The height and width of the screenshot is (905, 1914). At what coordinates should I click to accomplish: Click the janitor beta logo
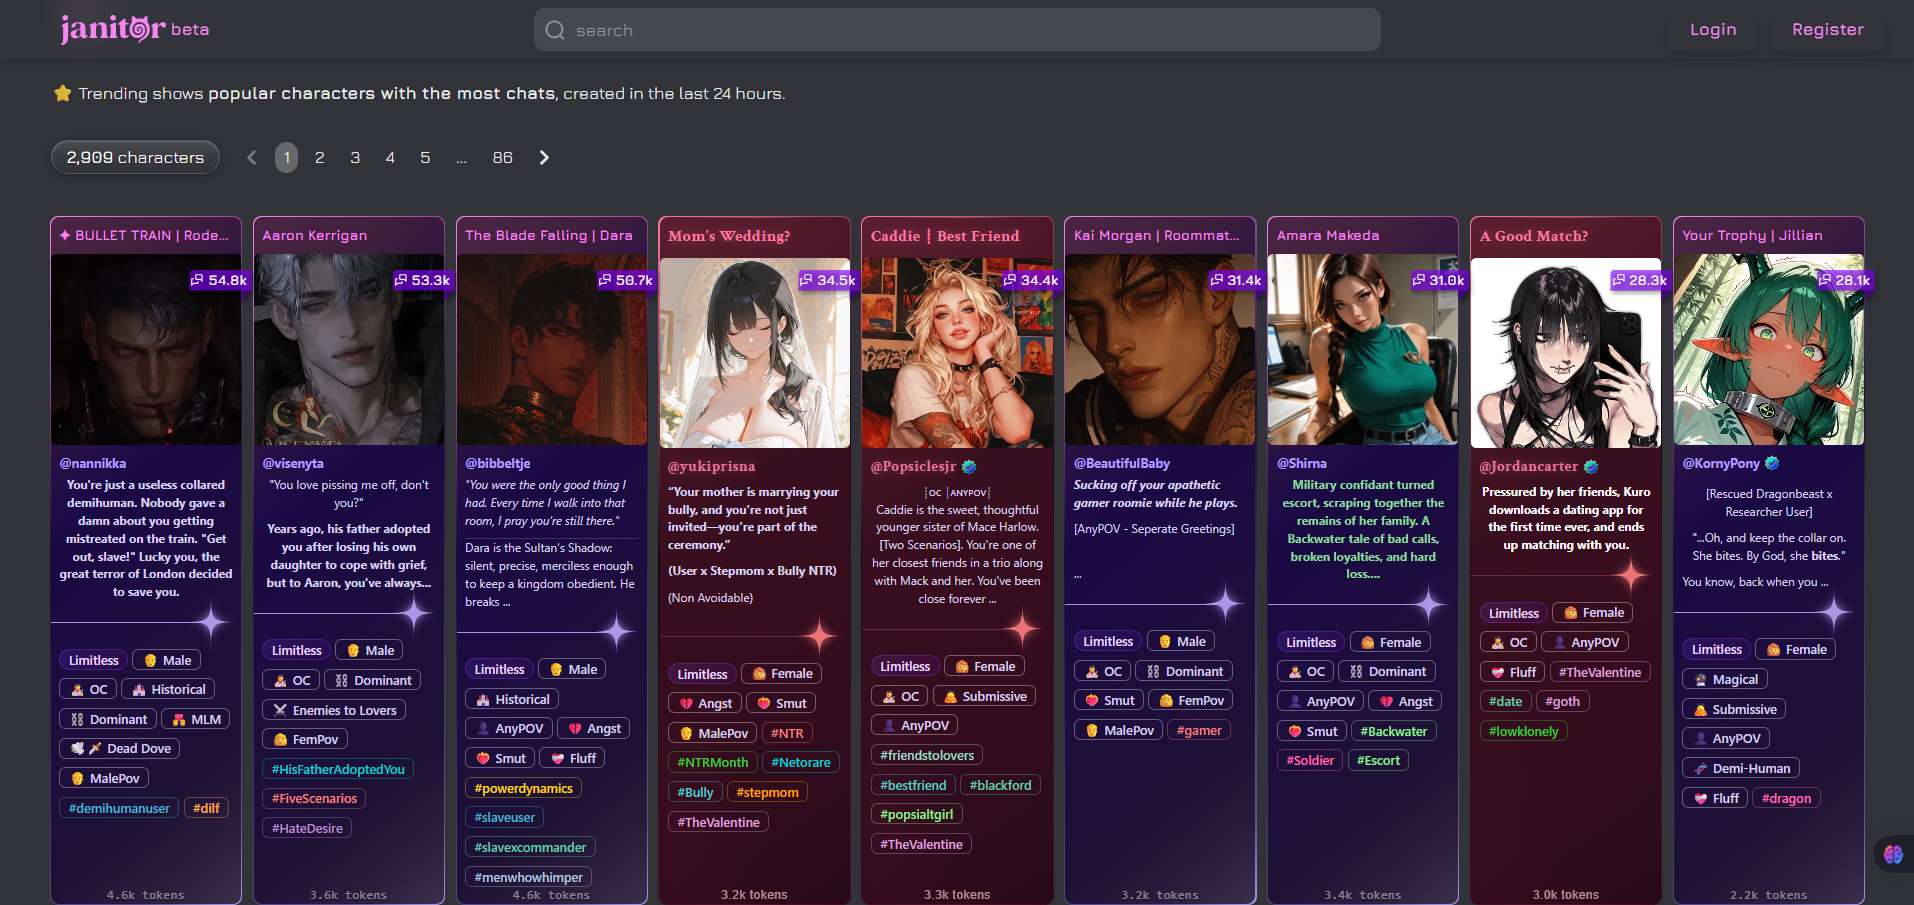click(x=135, y=29)
